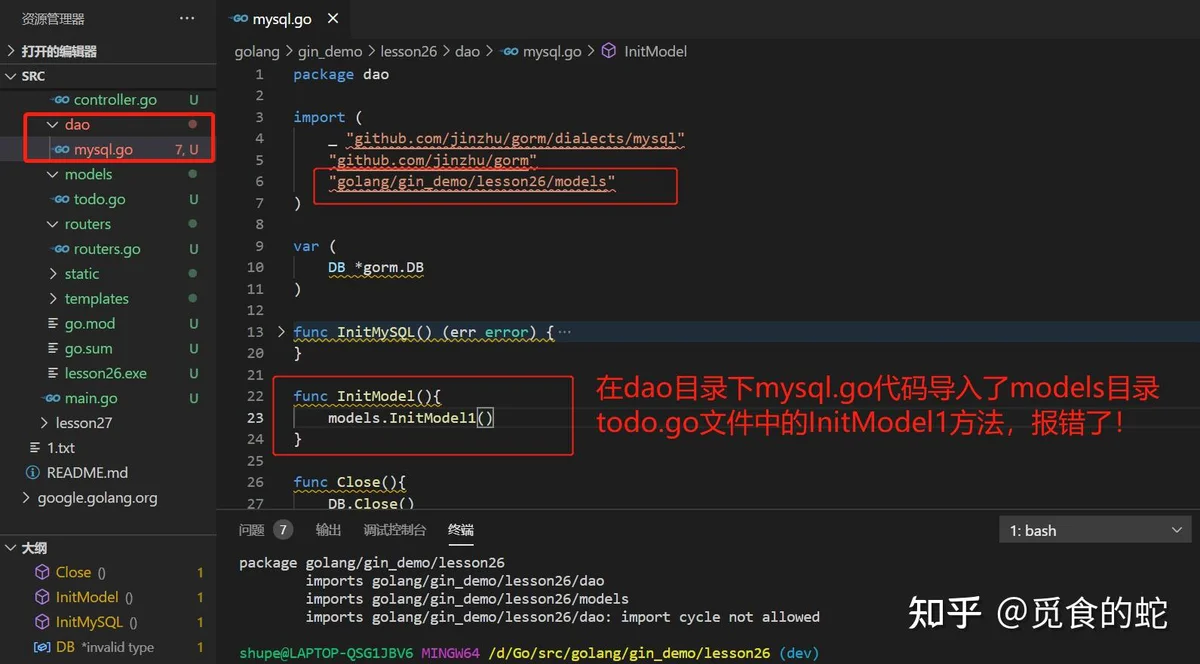Click the Go file icon beside mysql.go in tree

[x=62, y=150]
